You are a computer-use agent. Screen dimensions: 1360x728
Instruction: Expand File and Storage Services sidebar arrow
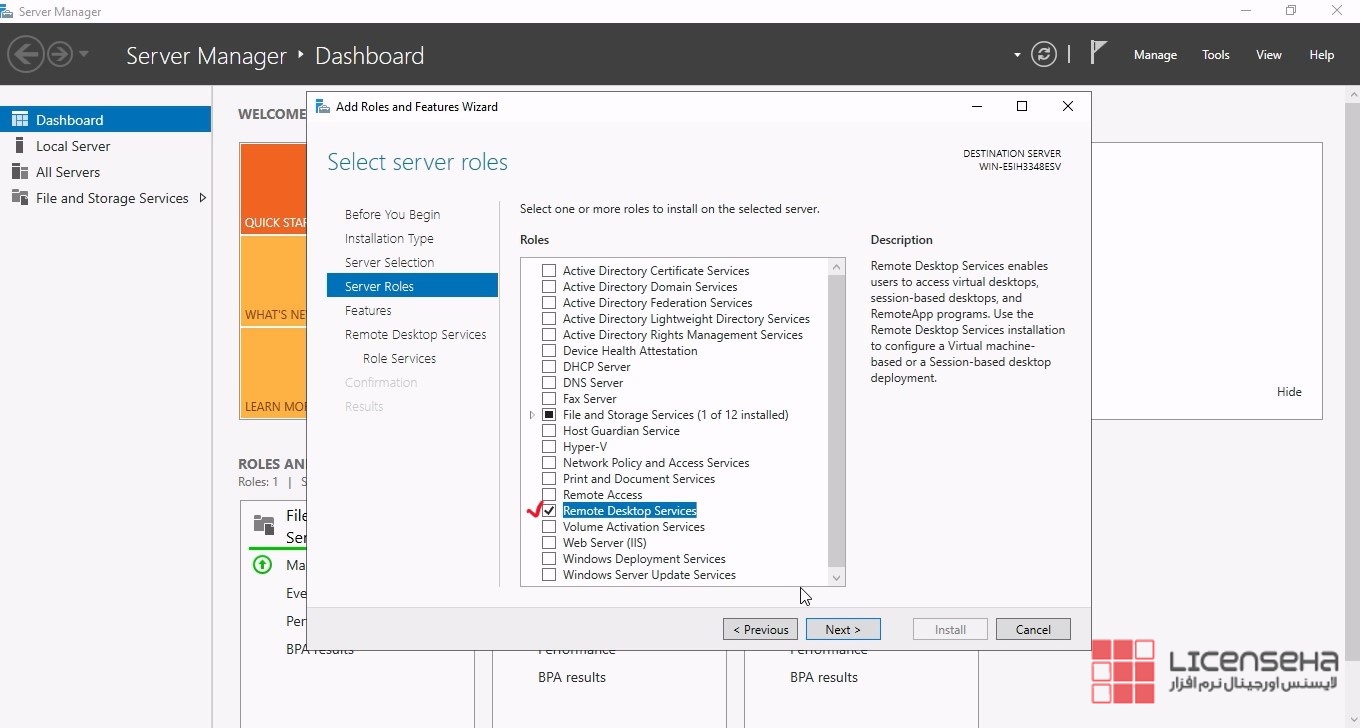(202, 198)
